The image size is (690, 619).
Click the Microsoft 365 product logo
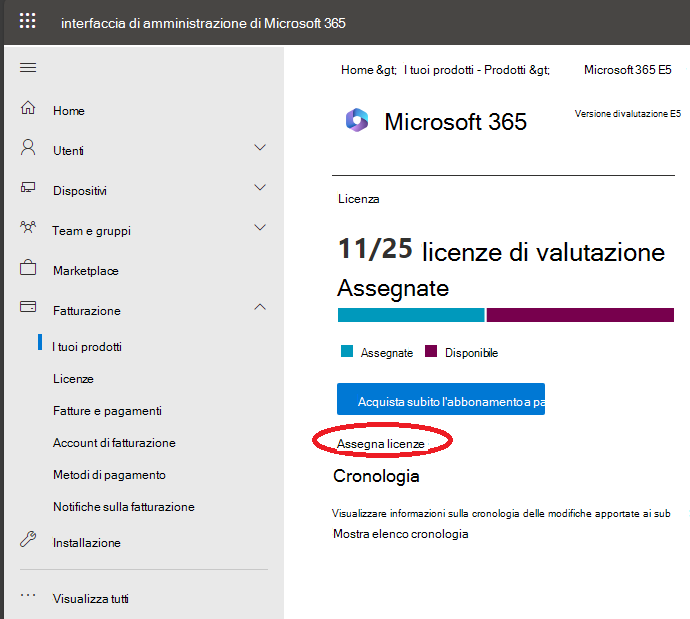[357, 120]
